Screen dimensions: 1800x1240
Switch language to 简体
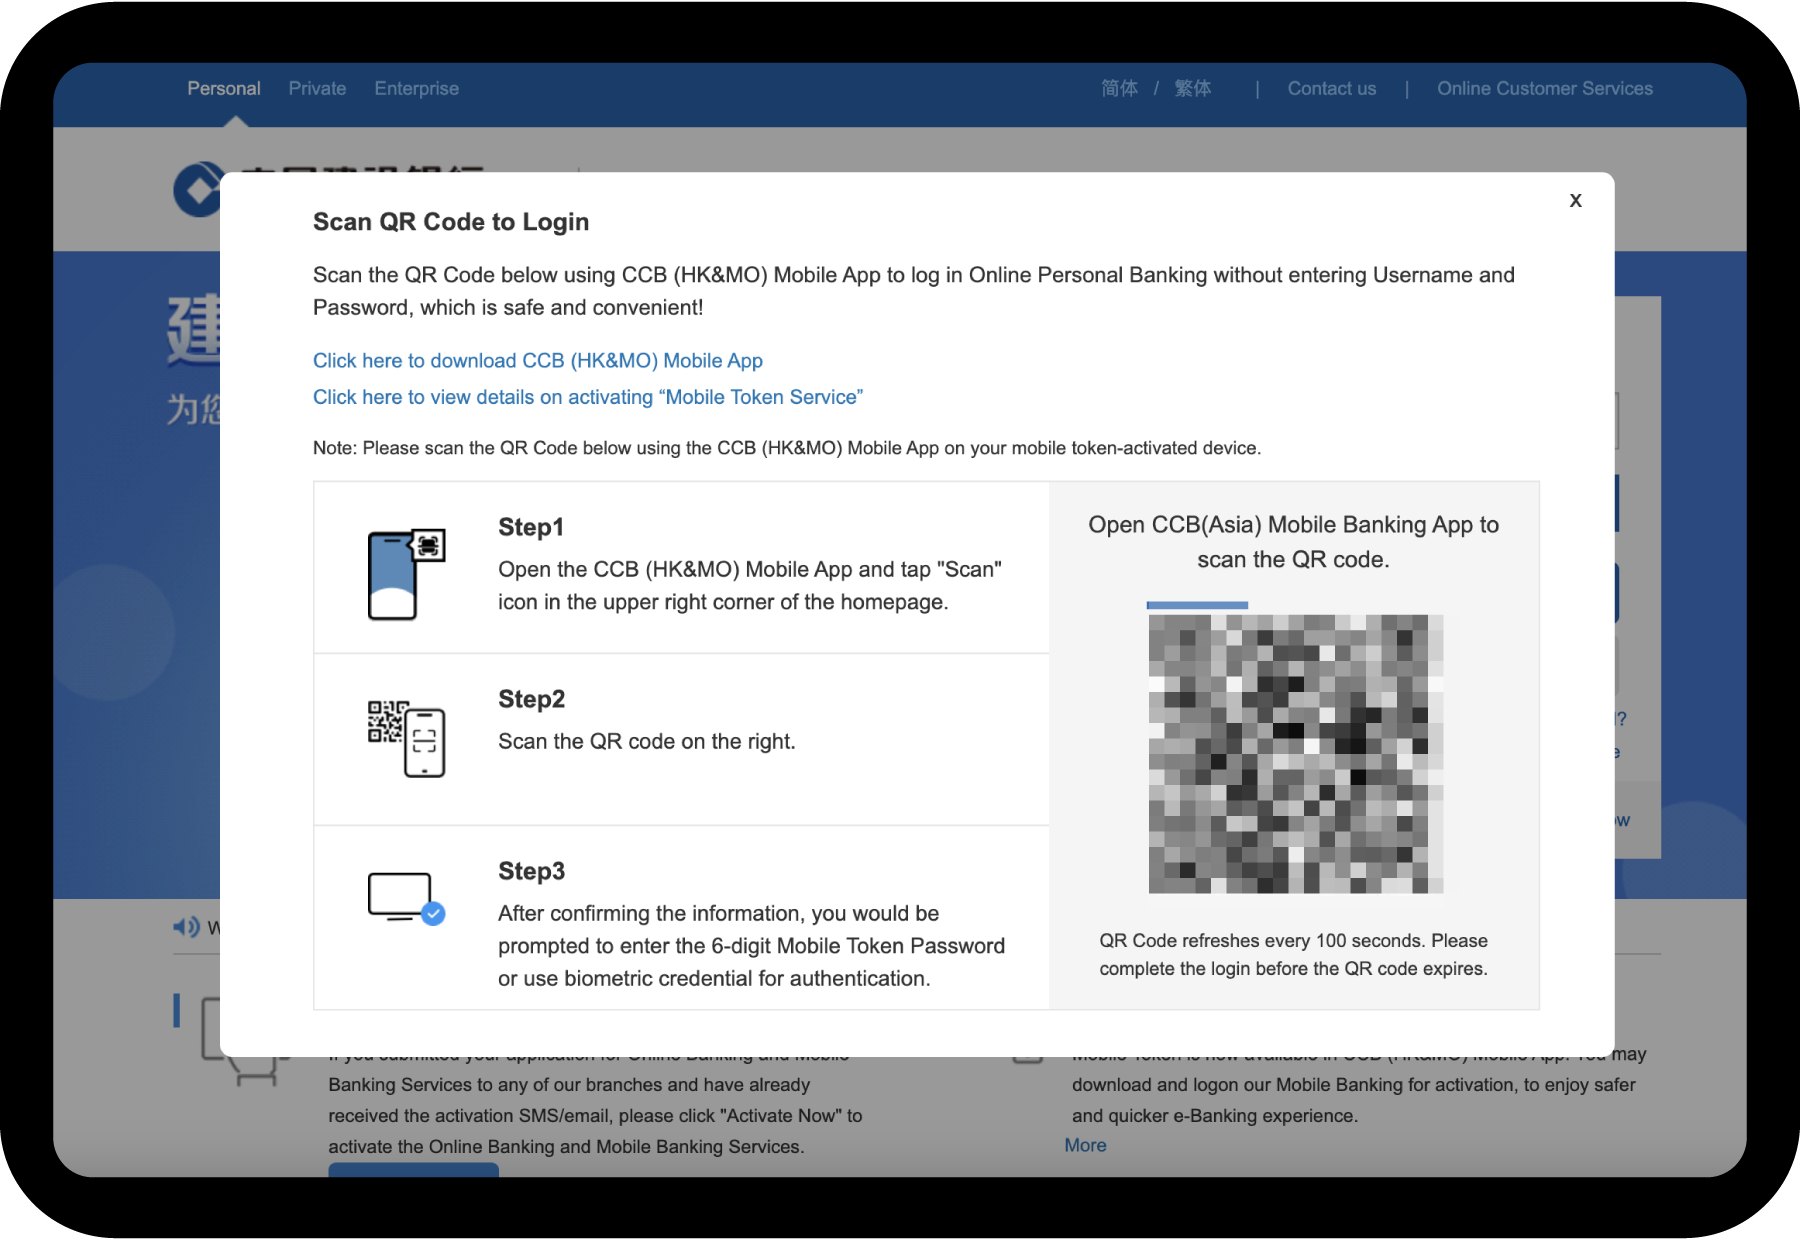click(1119, 88)
